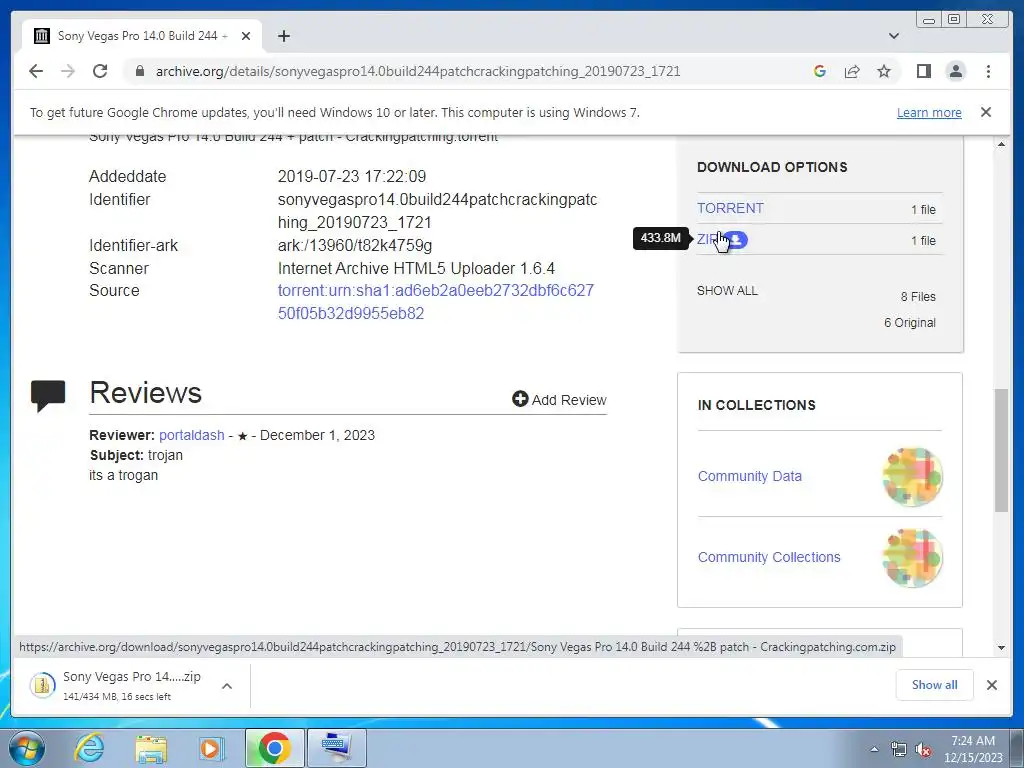Click the address bar URL
Screen dimensions: 1024x768
point(418,71)
